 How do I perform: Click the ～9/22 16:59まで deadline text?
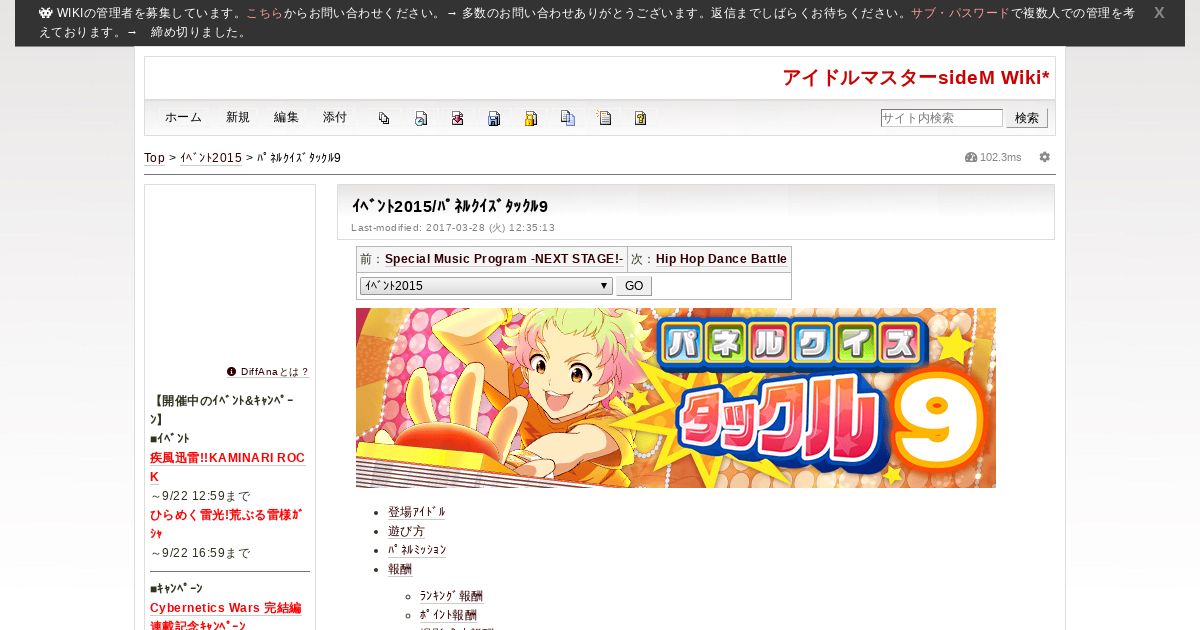(x=200, y=553)
